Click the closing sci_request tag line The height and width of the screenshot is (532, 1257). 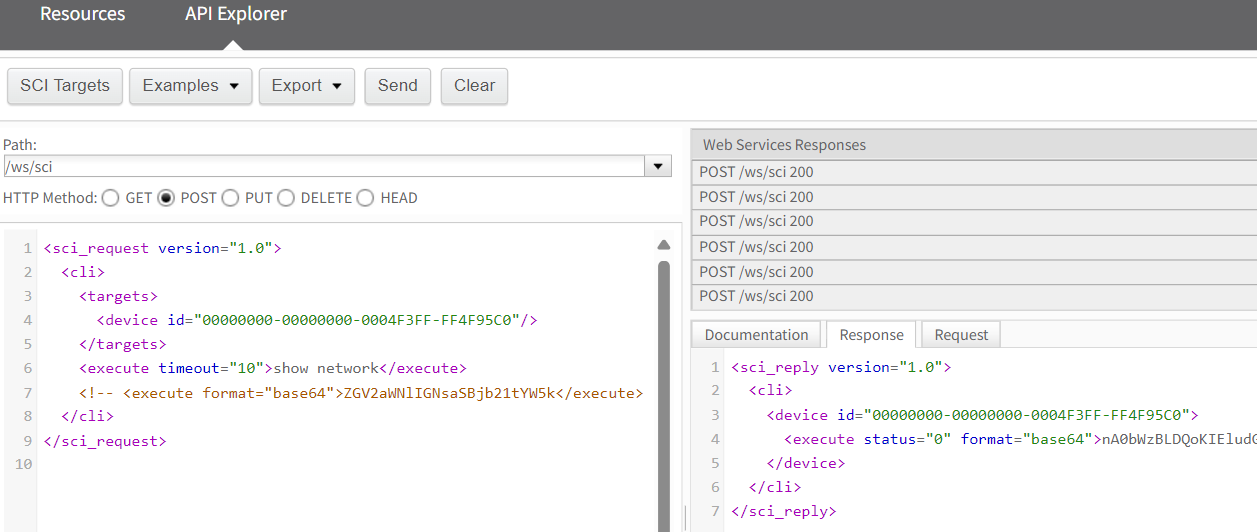point(105,441)
